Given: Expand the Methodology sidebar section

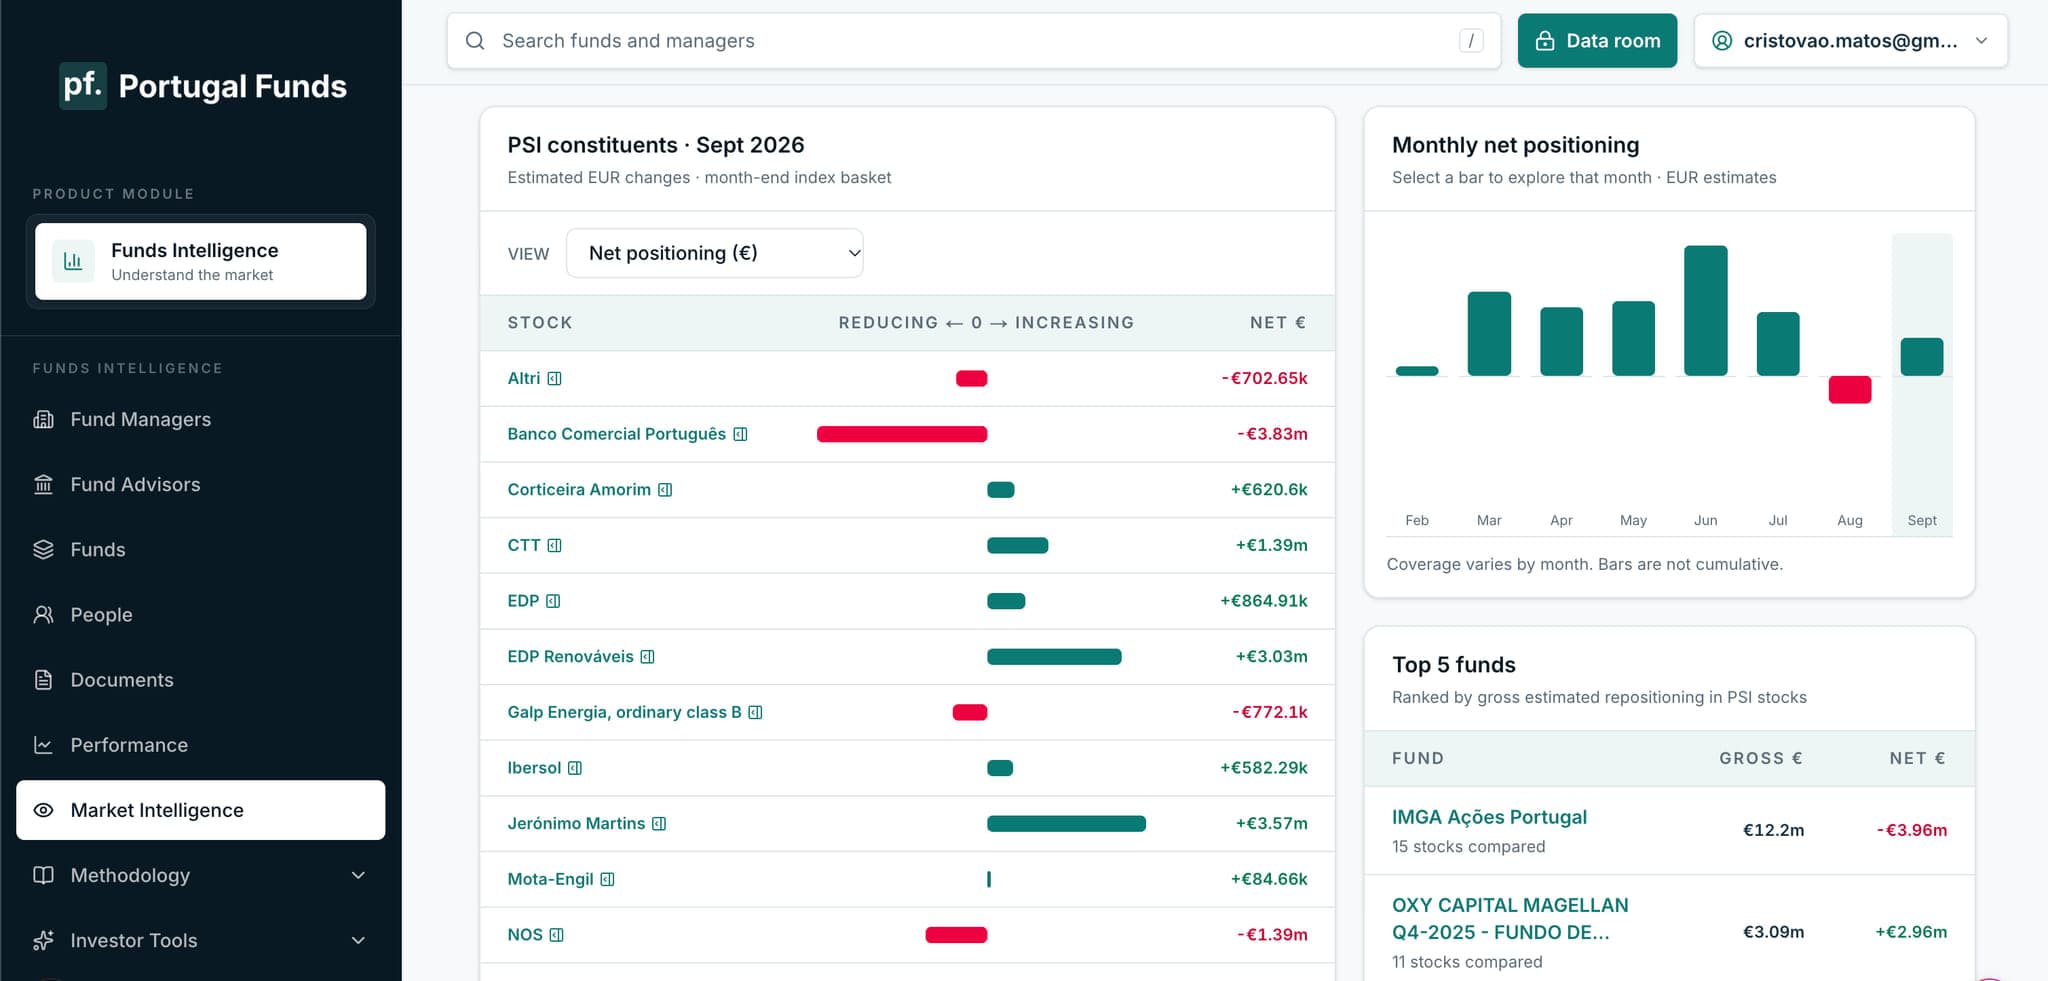Looking at the screenshot, I should click(x=200, y=875).
